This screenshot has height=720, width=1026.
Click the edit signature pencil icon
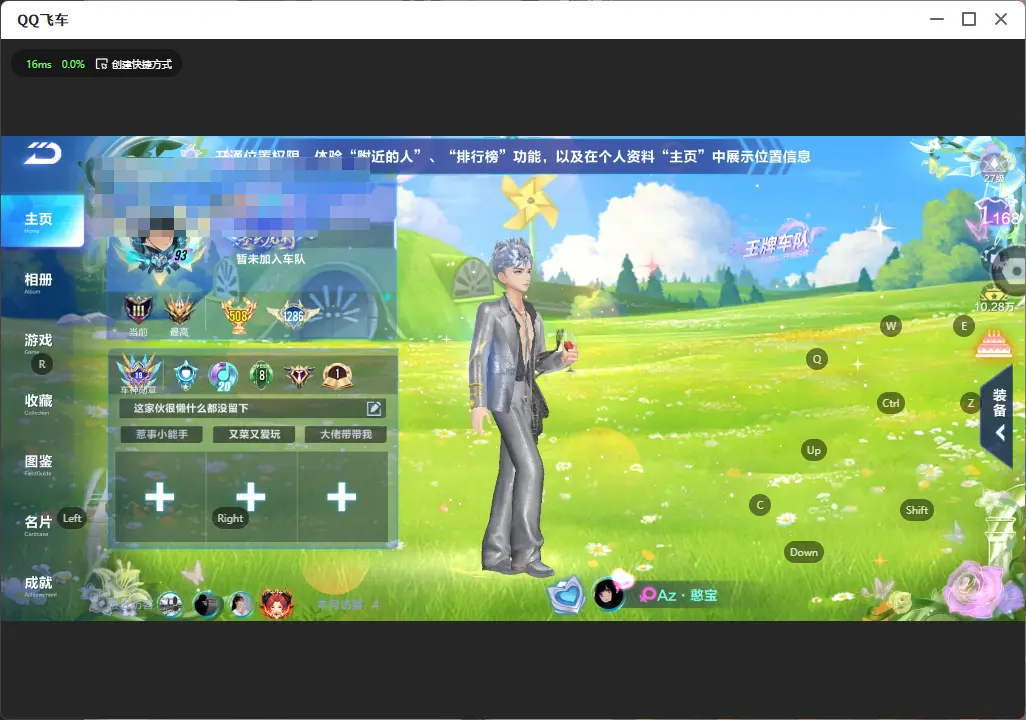pyautogui.click(x=374, y=408)
